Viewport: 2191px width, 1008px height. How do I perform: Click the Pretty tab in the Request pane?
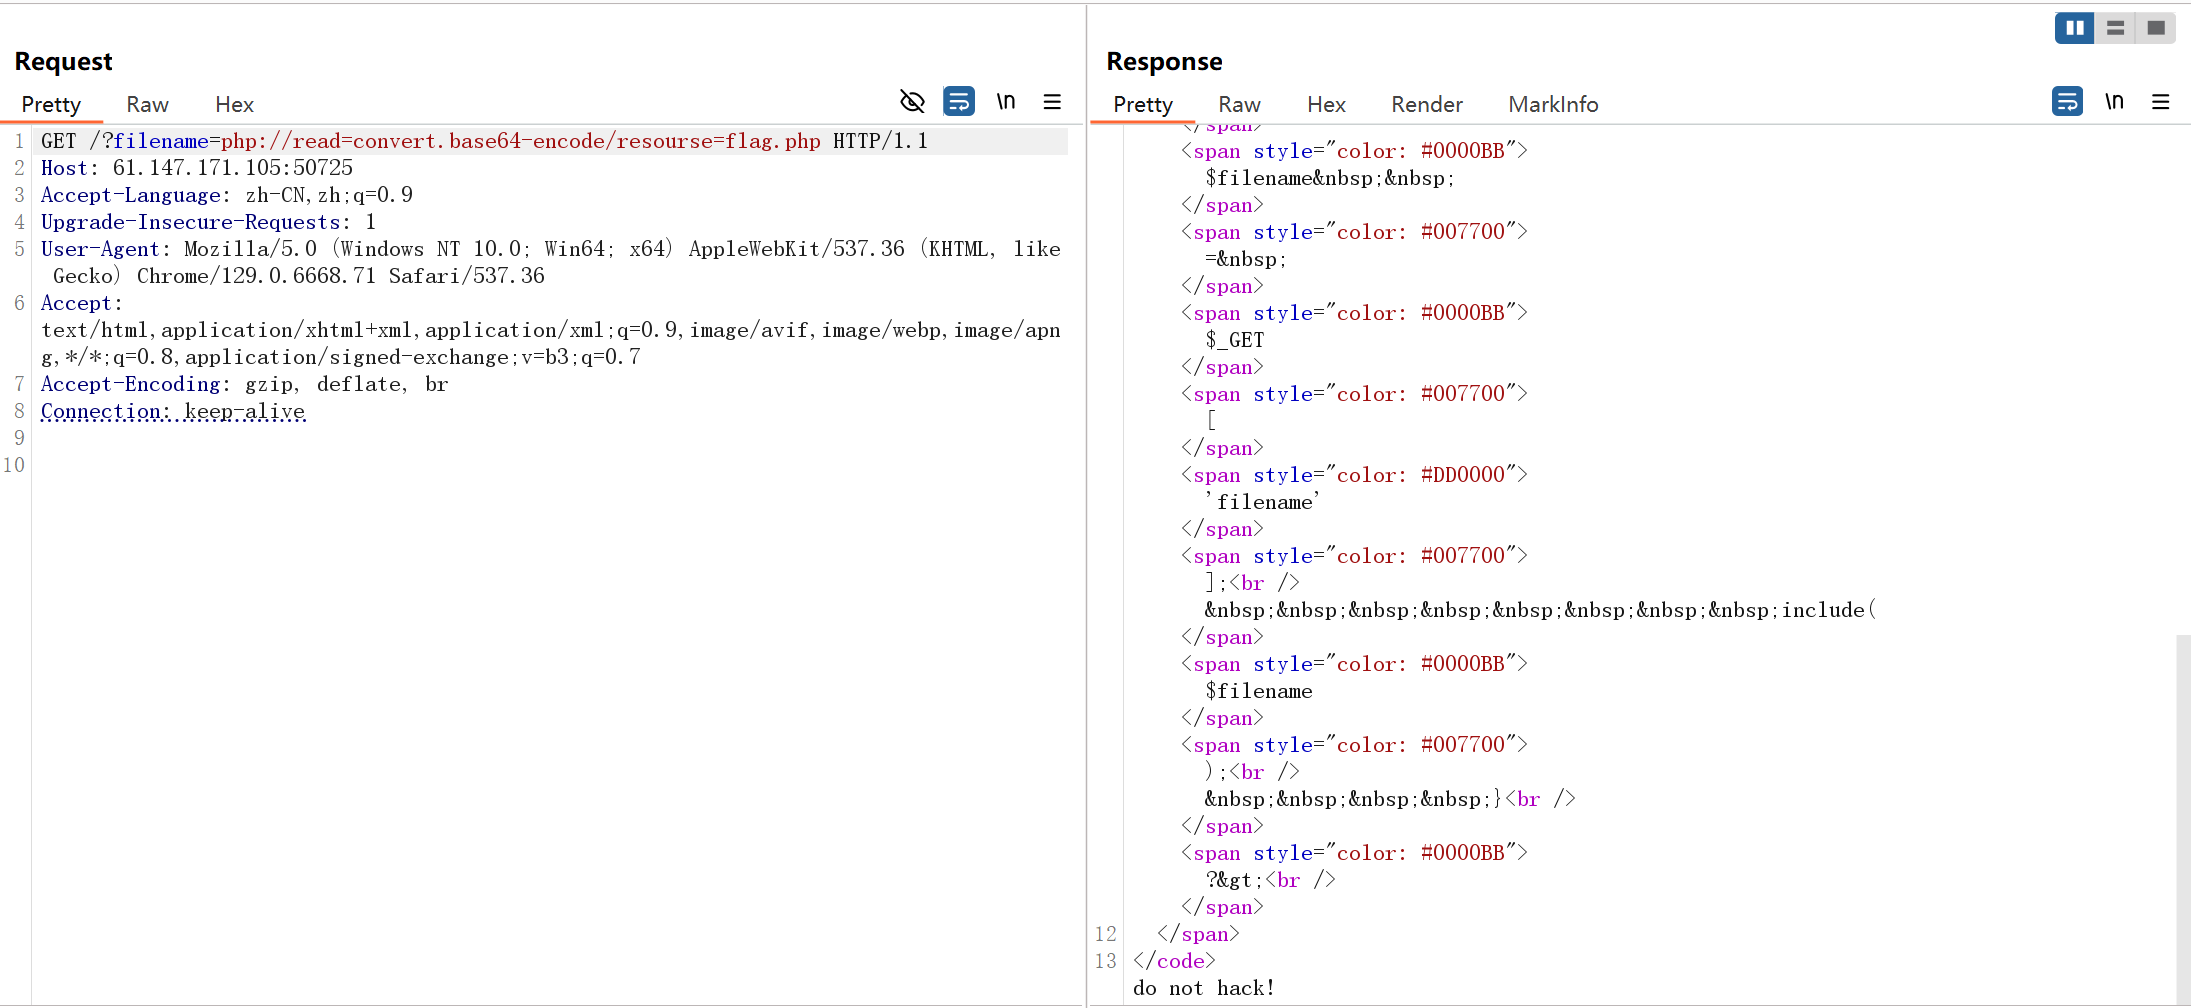[52, 104]
